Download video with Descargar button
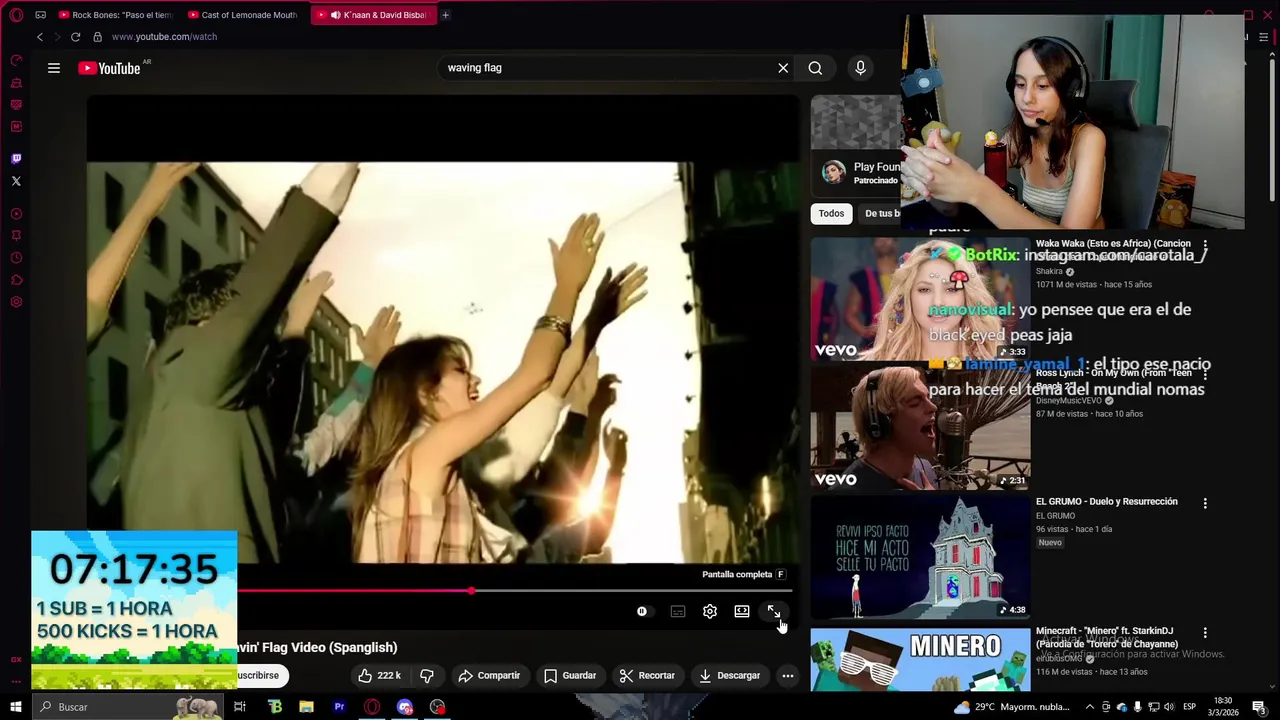 [730, 676]
